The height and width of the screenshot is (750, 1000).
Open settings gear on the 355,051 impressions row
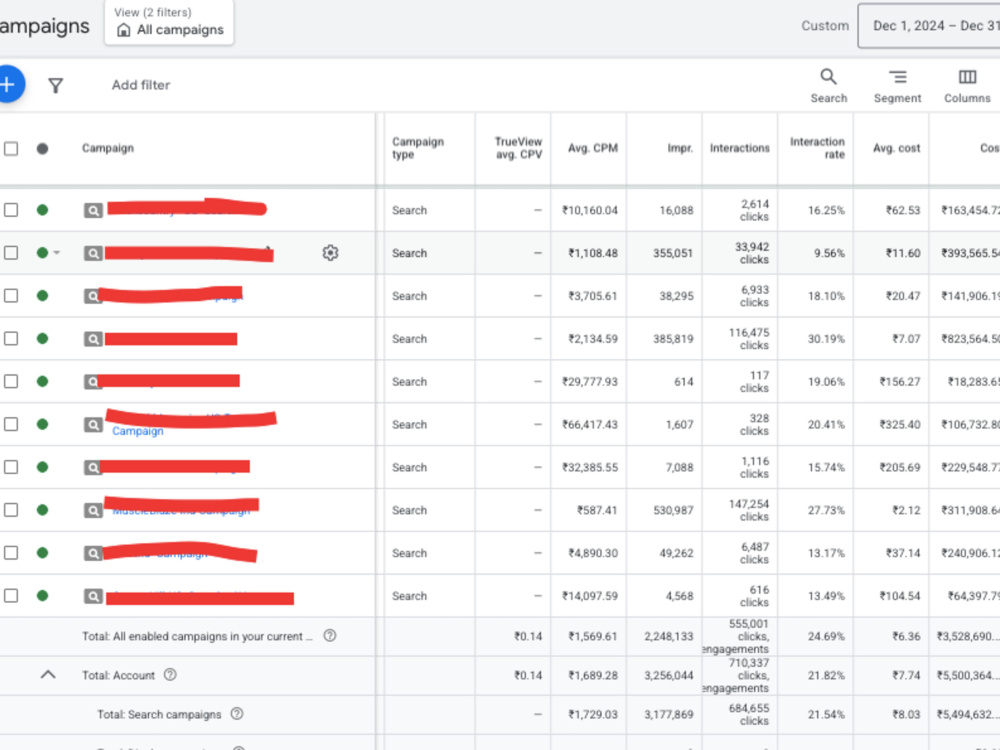click(x=330, y=253)
